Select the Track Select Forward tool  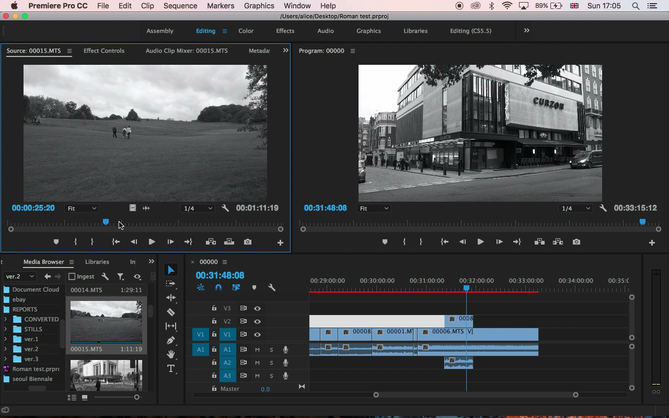171,284
